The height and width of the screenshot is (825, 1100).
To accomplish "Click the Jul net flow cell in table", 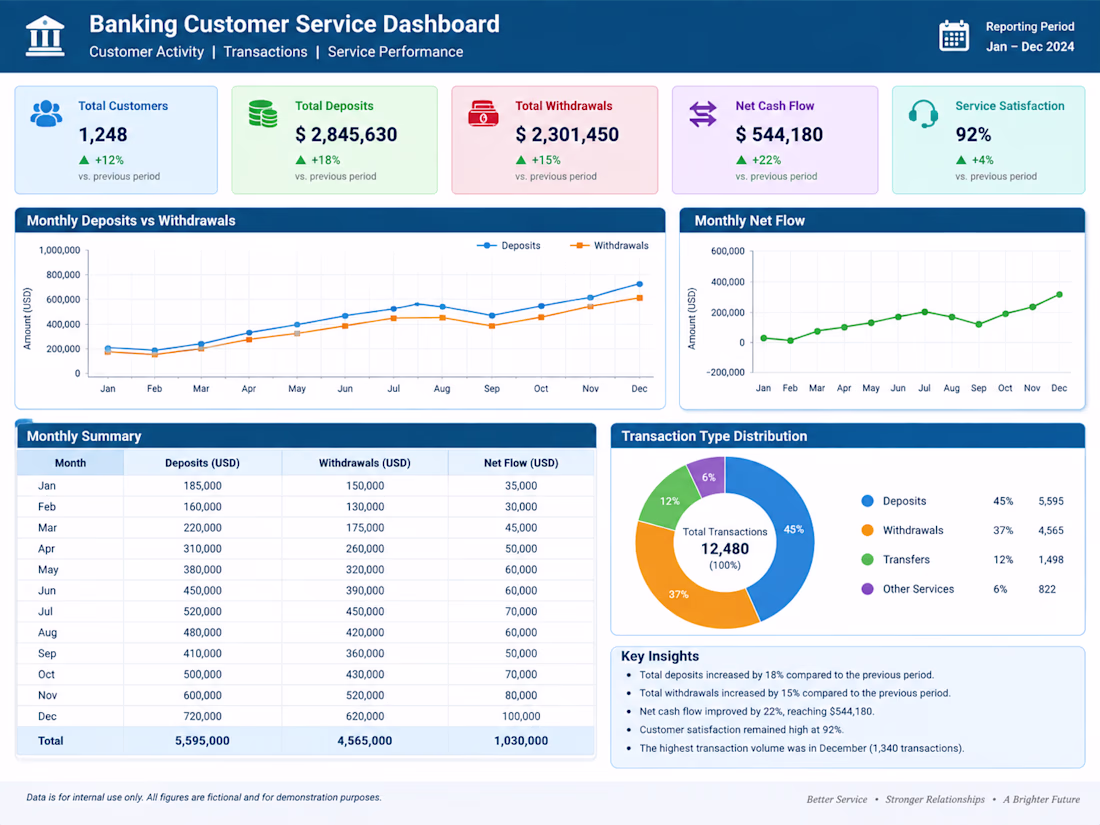I will [521, 612].
